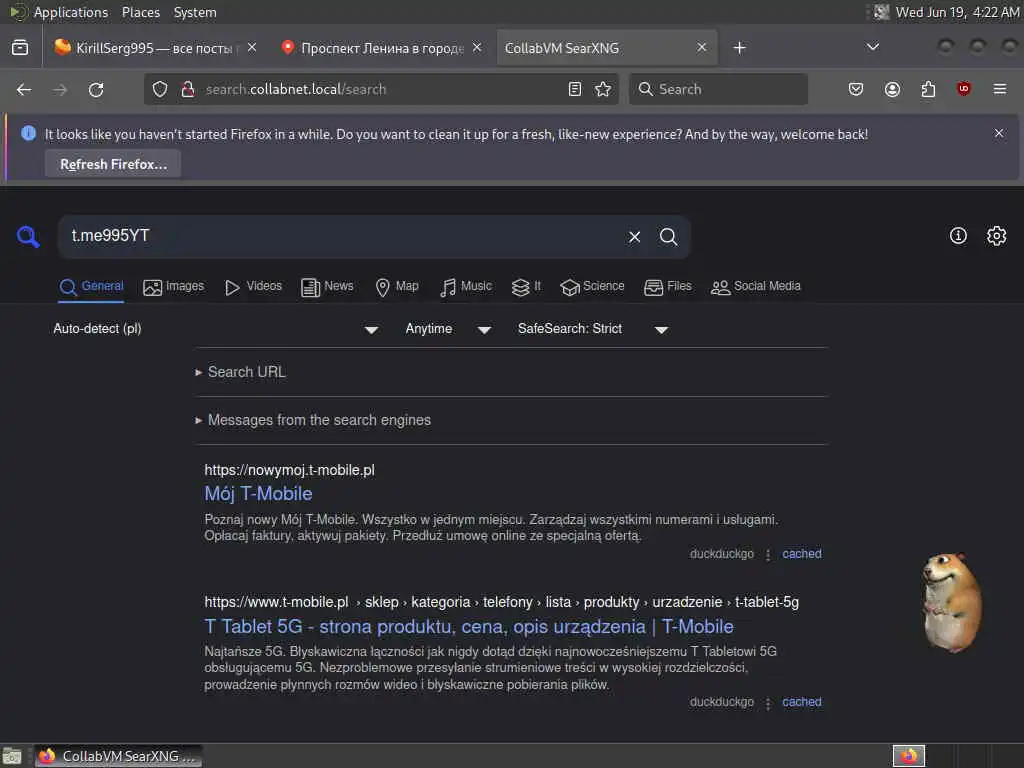Click the Wed Jun 19 clock
The height and width of the screenshot is (768, 1024).
957,12
